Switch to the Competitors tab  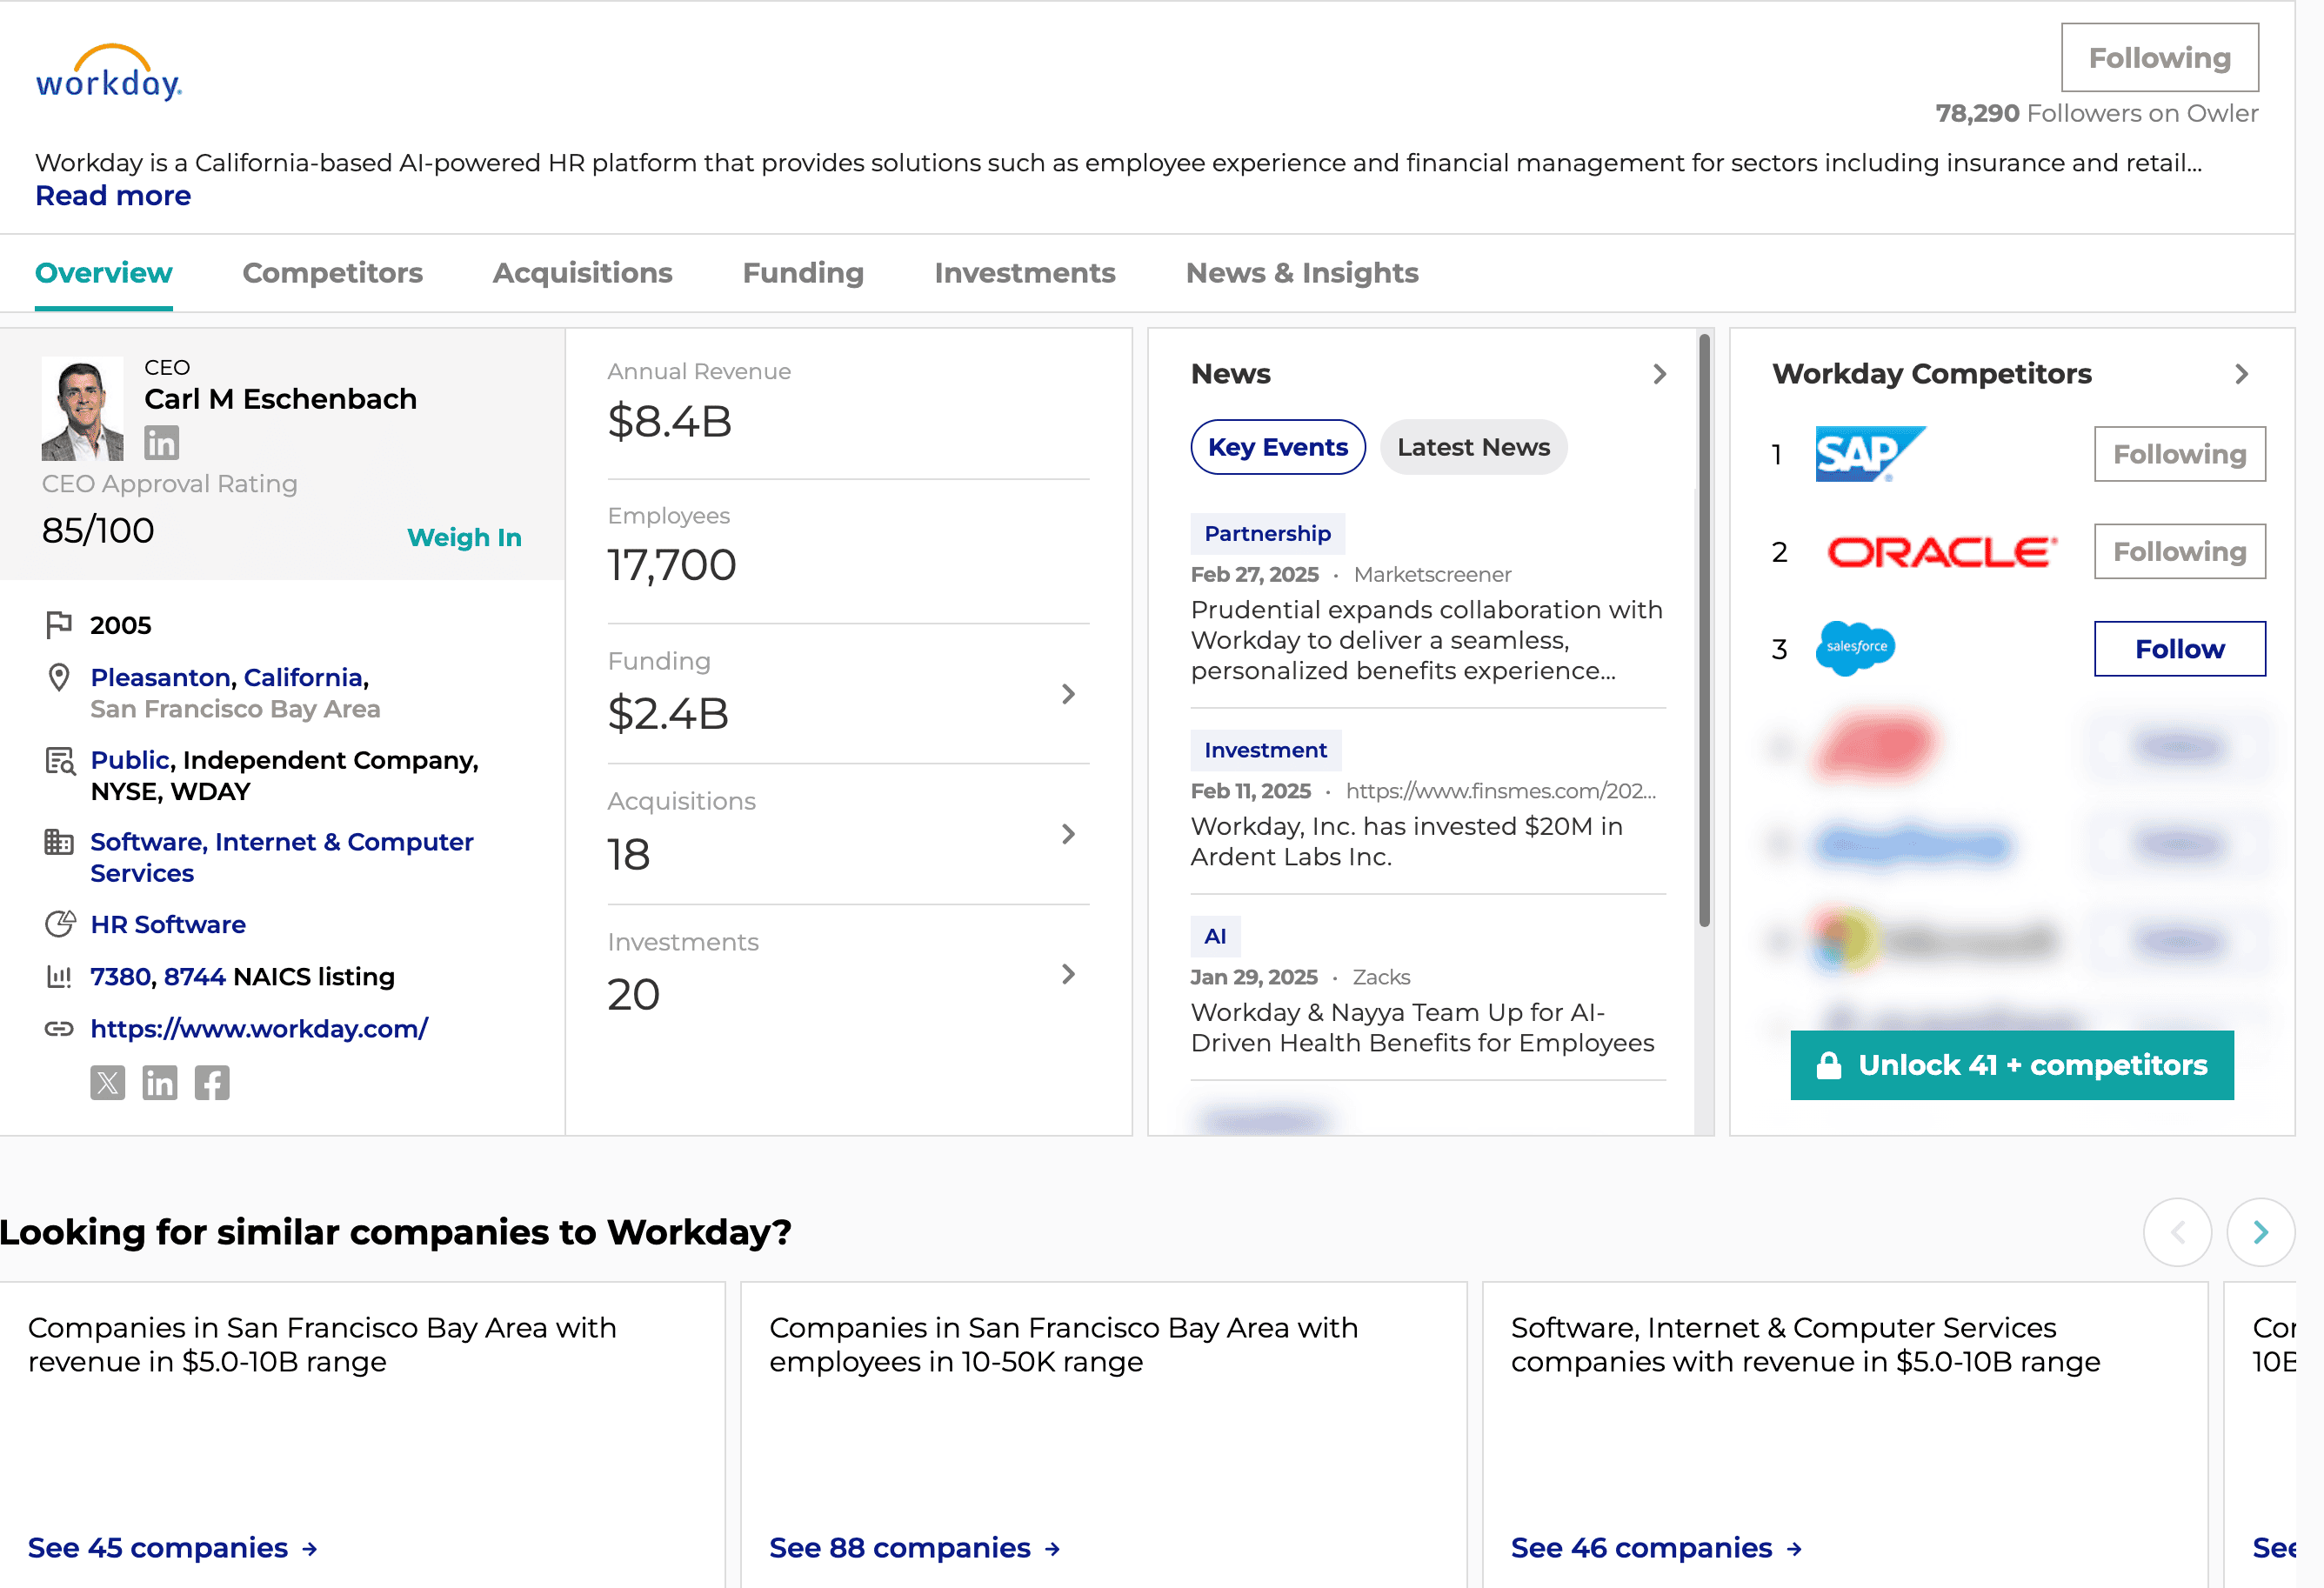click(x=332, y=273)
